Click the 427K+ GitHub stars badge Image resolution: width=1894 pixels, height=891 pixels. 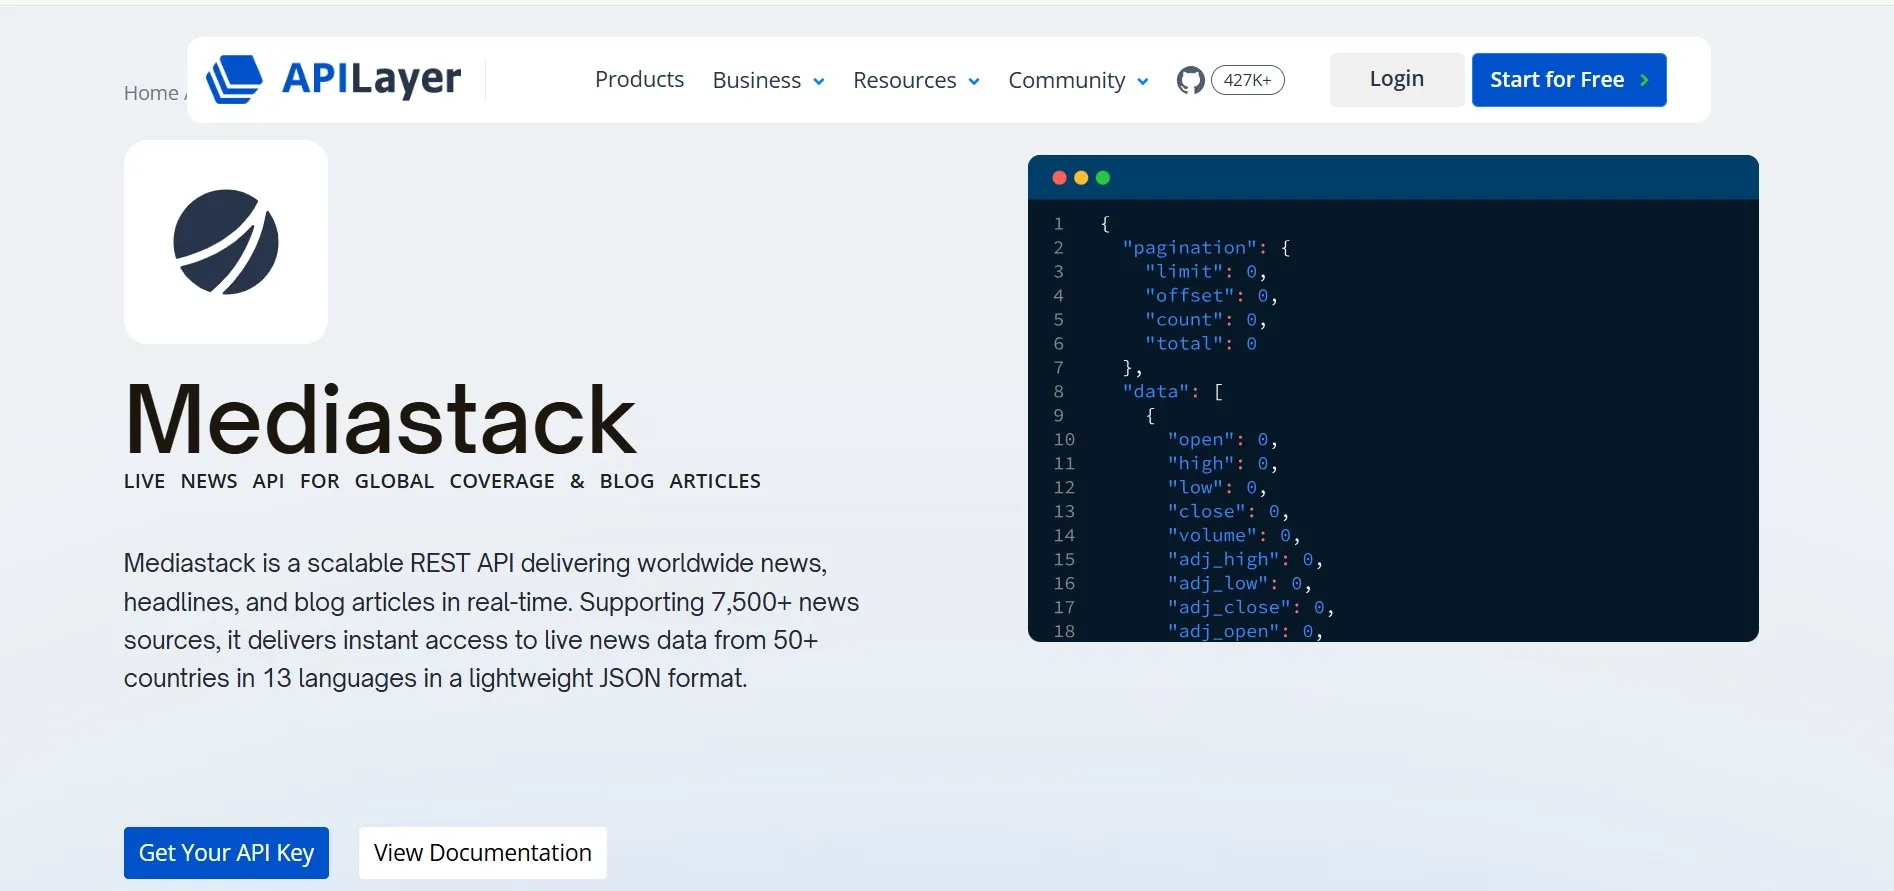(1247, 80)
